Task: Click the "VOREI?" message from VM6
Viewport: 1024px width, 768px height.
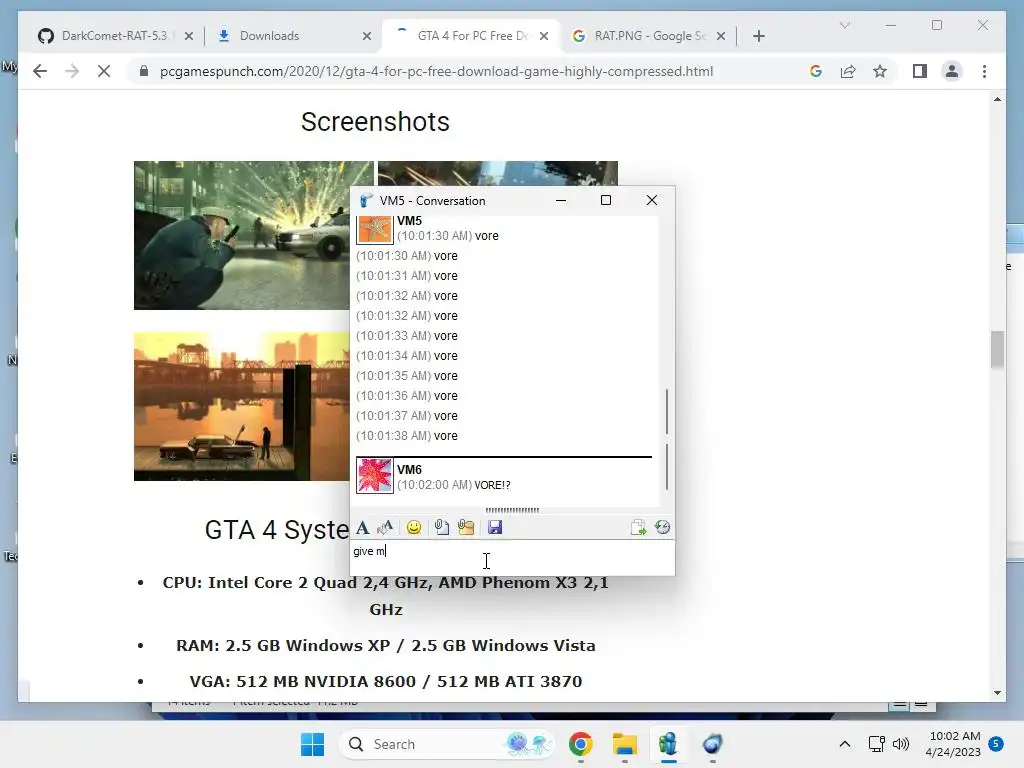Action: tap(492, 485)
